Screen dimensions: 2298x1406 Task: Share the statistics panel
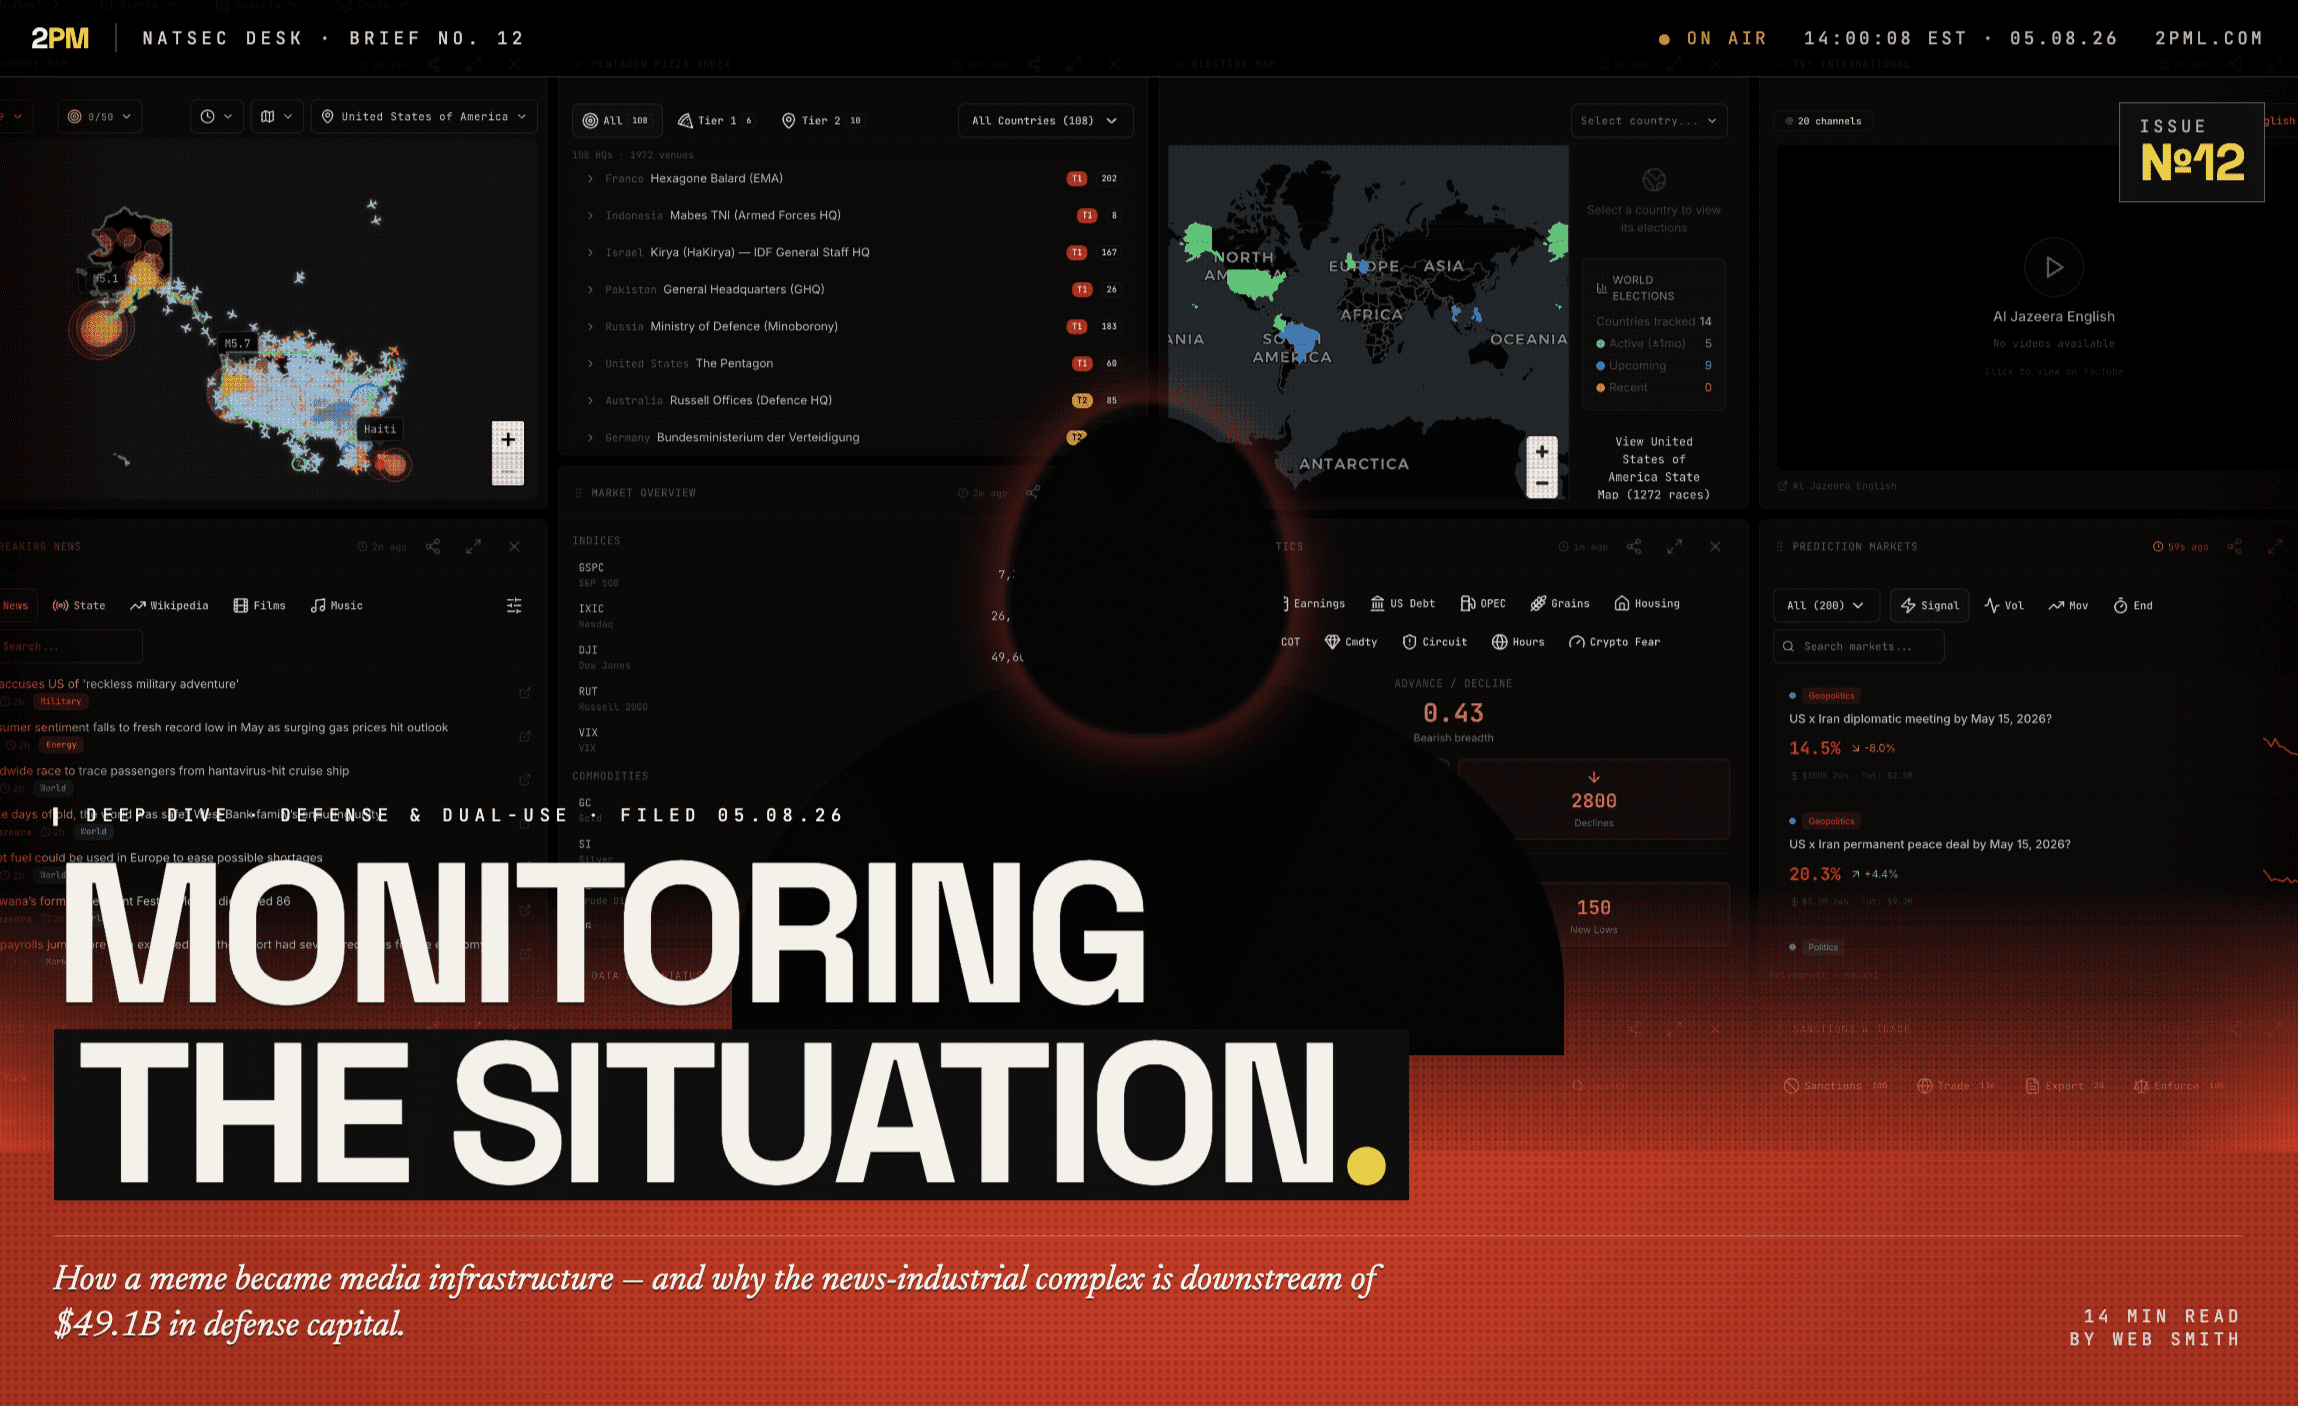click(x=1634, y=546)
